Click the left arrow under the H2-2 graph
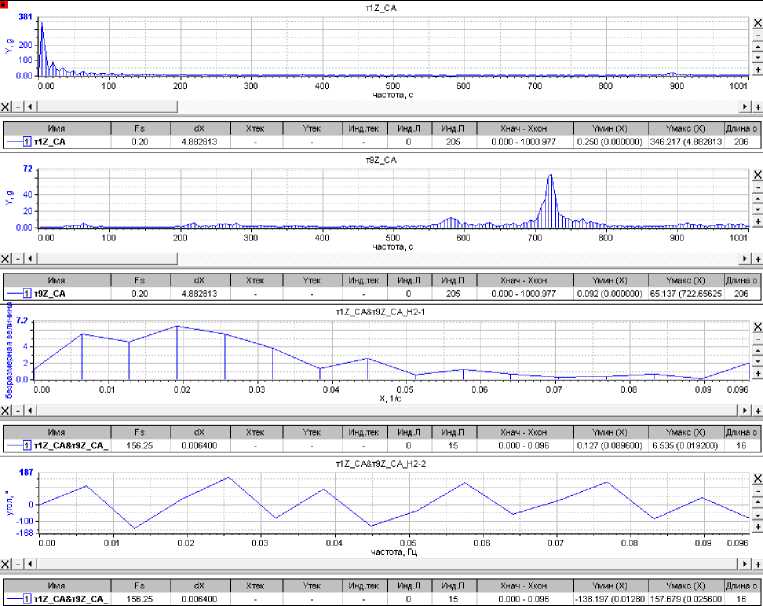The width and height of the screenshot is (763, 606). click(x=30, y=564)
